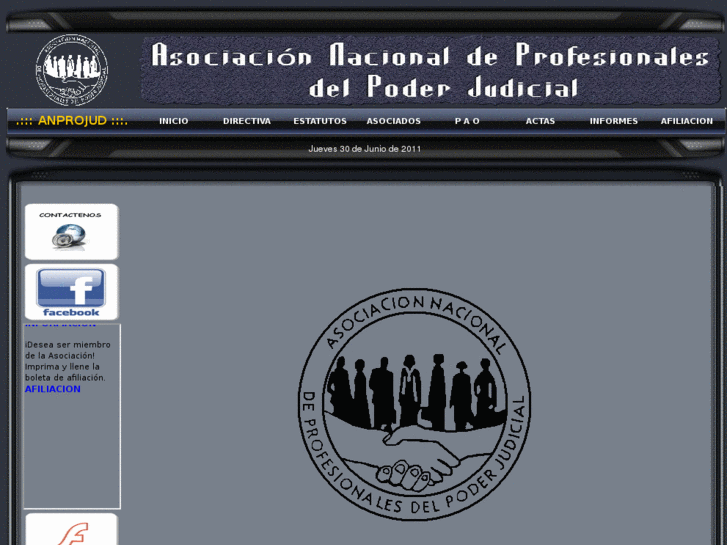The width and height of the screenshot is (727, 545).
Task: Follow the blue AFILIACION link in sidebar
Action: tap(52, 389)
